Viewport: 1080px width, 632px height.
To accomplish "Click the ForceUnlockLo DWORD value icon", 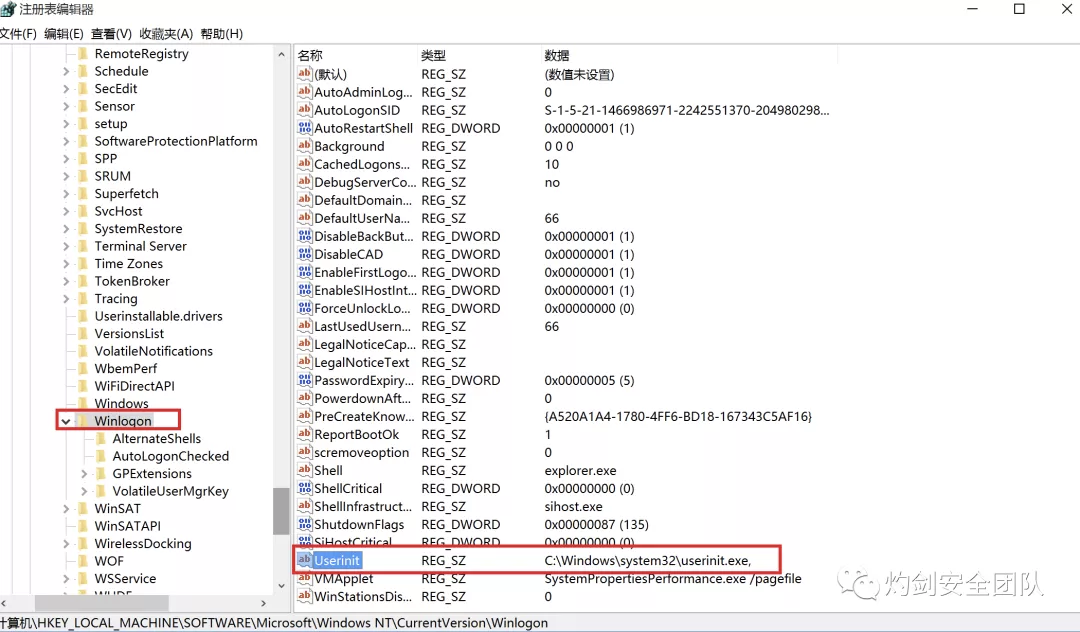I will click(x=304, y=308).
